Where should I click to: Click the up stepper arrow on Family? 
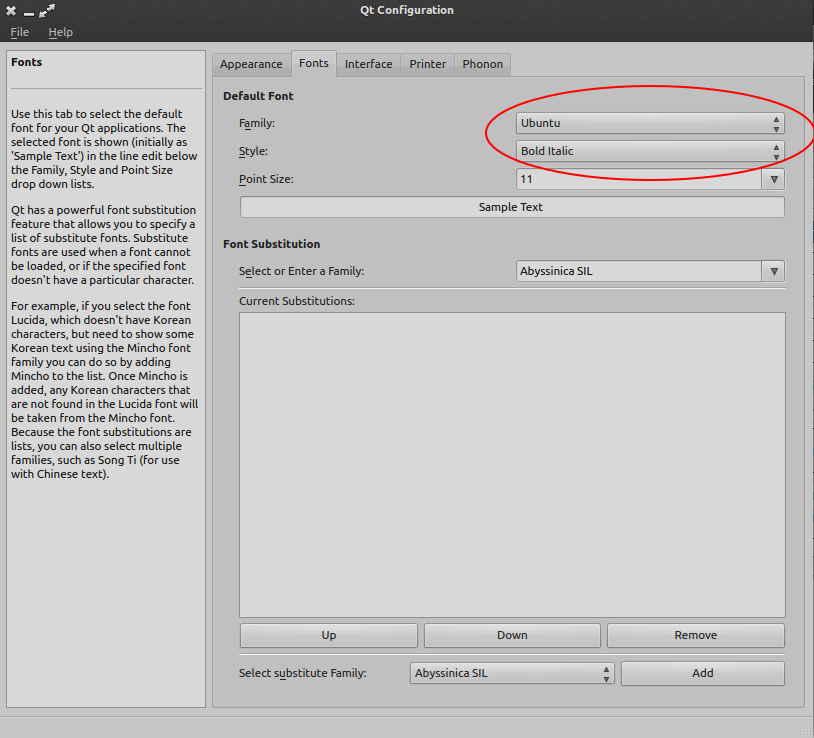point(776,119)
